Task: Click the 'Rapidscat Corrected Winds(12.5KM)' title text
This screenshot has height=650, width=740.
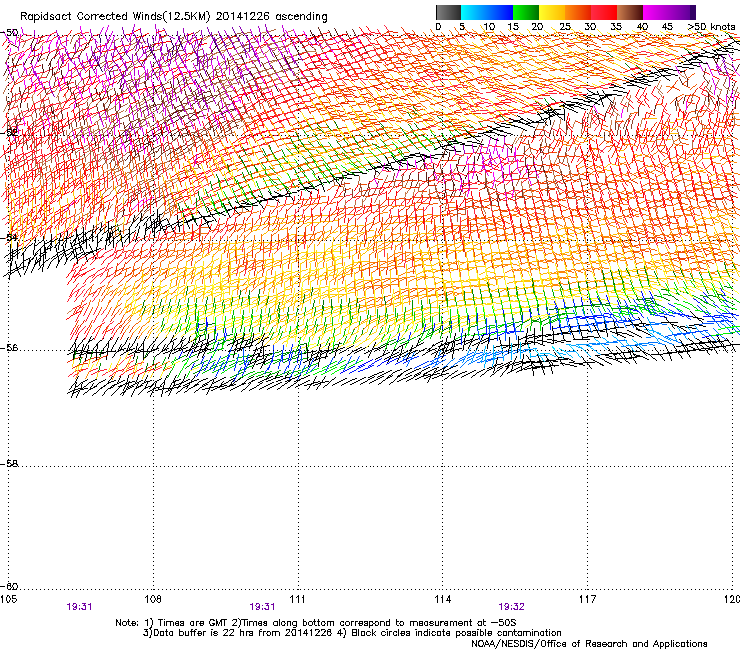Action: pos(115,17)
